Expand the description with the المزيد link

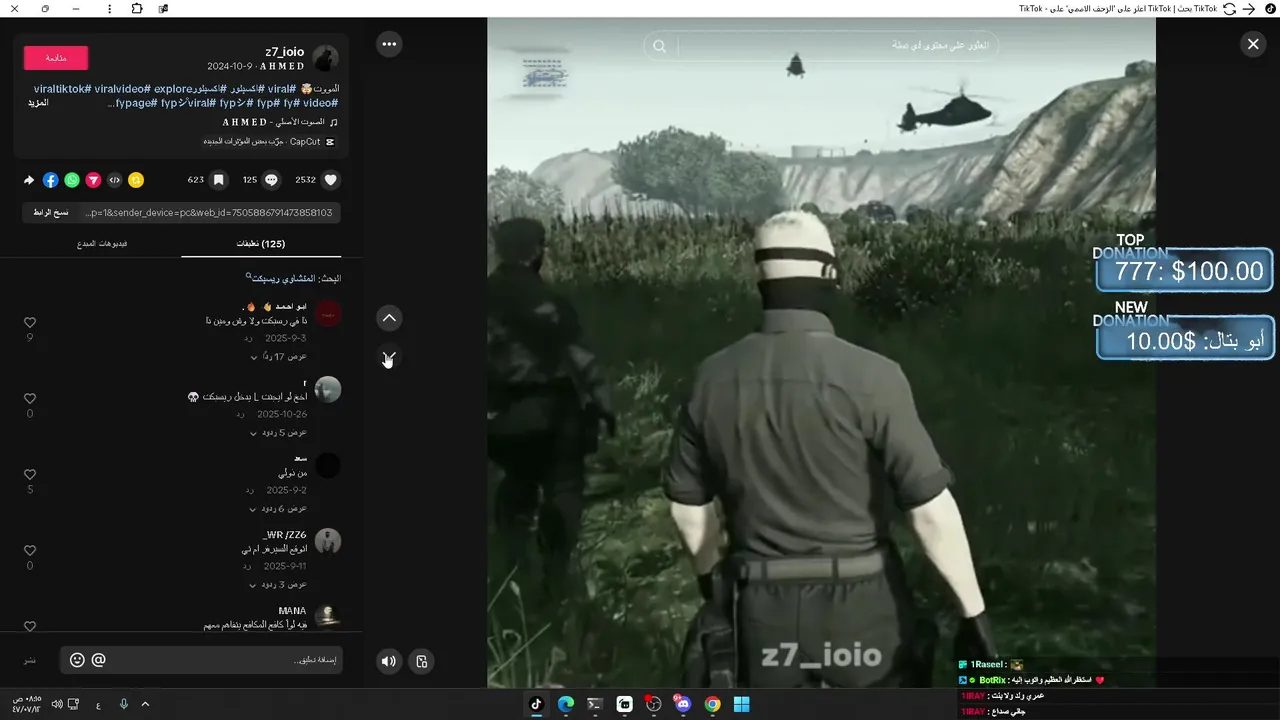pos(38,103)
